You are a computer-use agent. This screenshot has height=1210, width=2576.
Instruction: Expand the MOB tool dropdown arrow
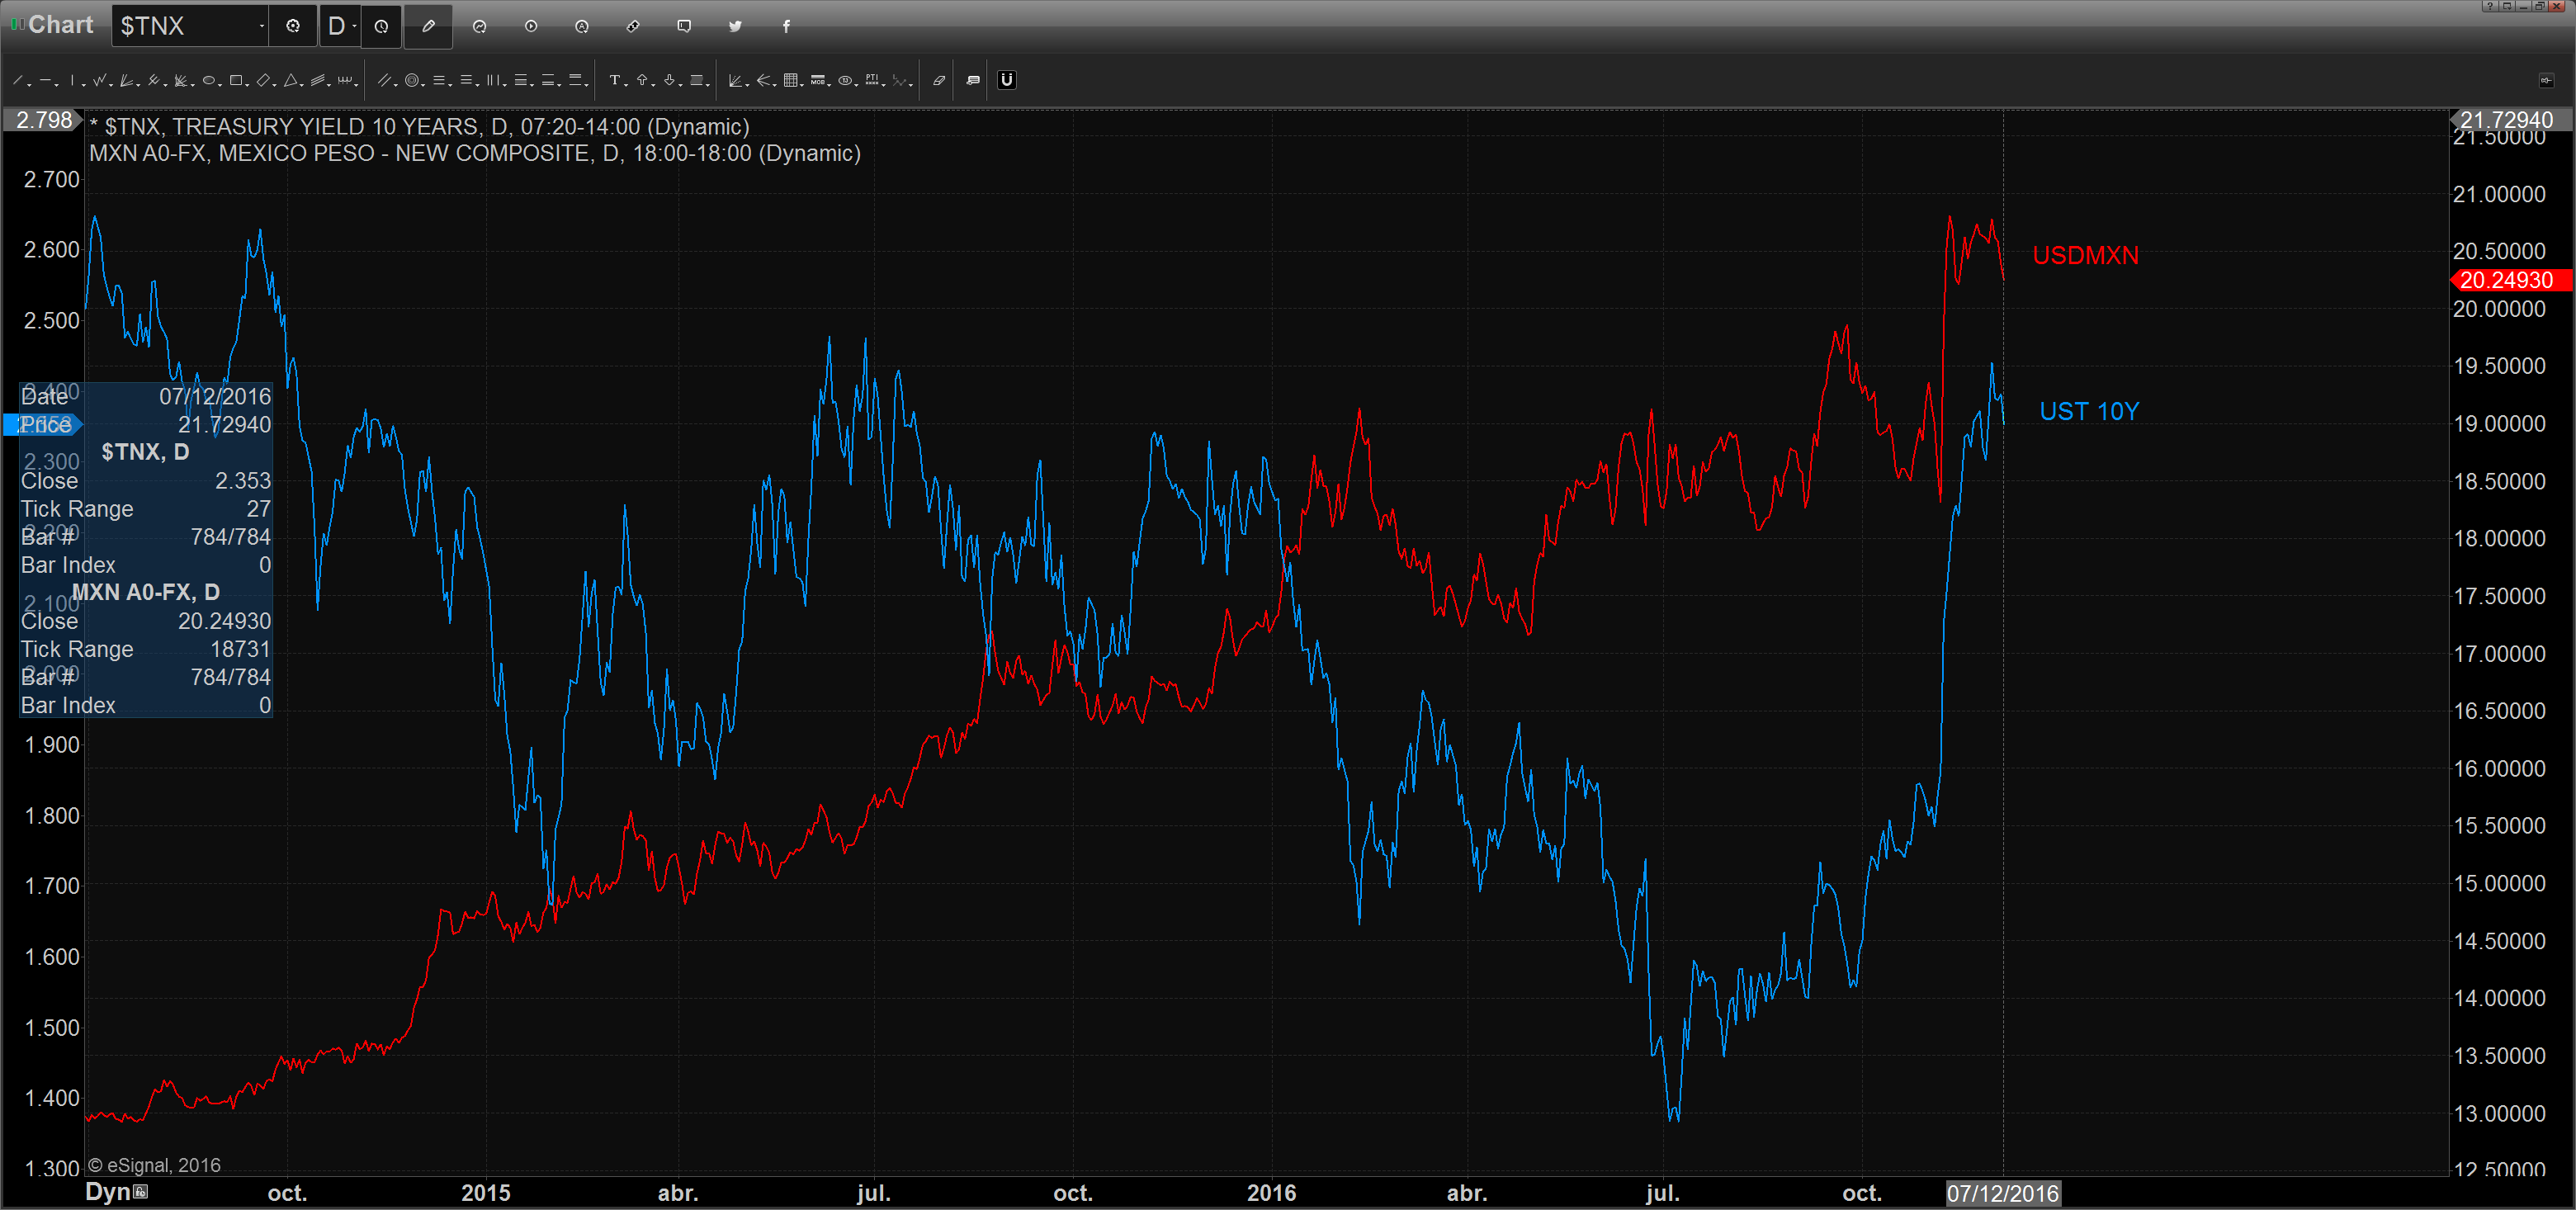[x=830, y=85]
